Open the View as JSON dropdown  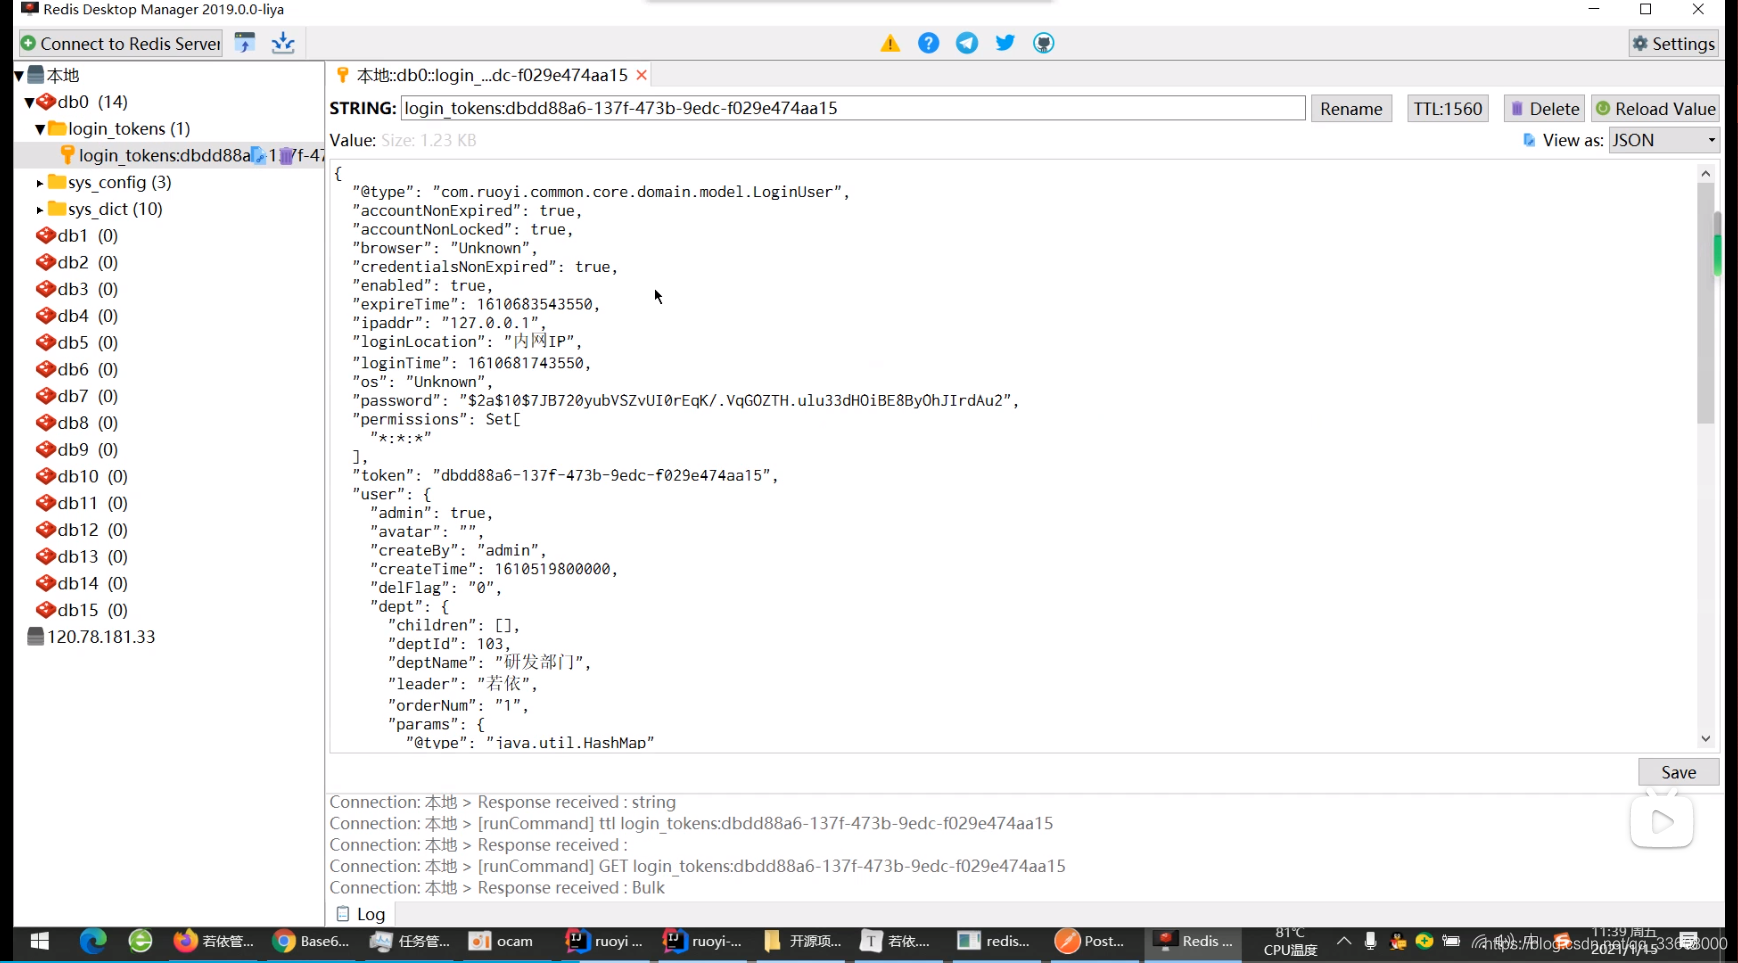[x=1664, y=140]
